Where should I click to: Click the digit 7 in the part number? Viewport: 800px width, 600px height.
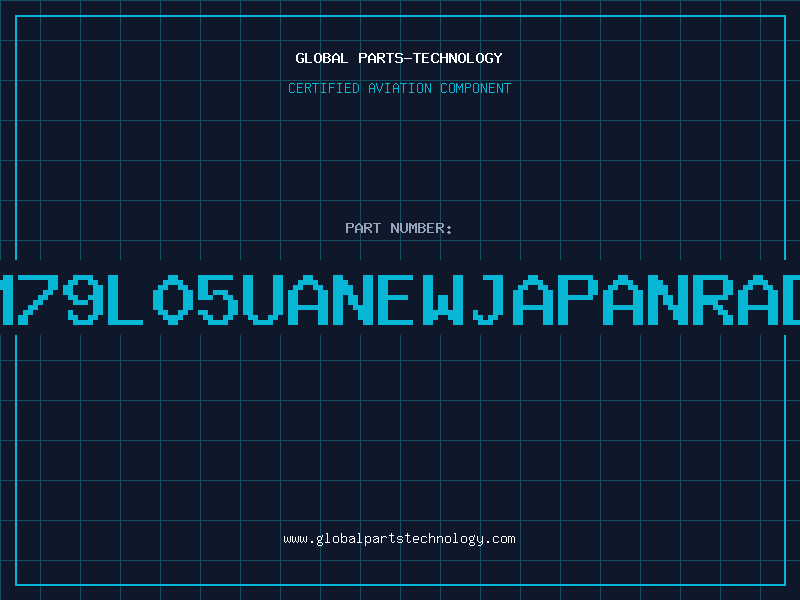(38, 299)
